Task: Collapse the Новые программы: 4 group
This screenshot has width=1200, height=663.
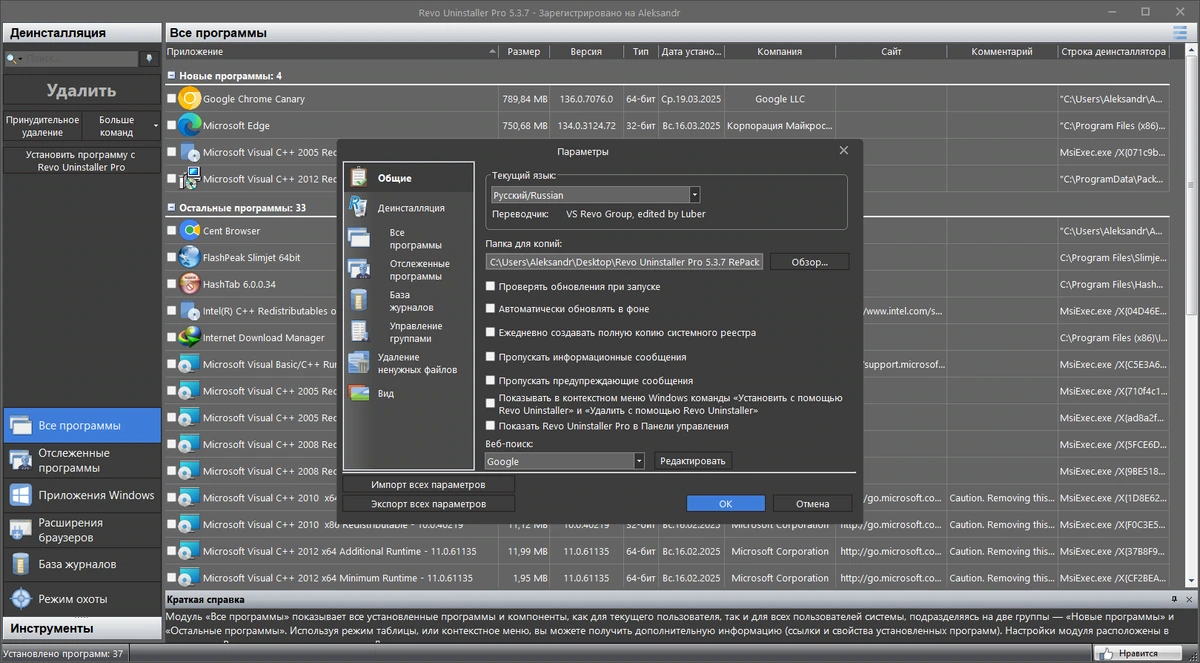Action: point(171,76)
